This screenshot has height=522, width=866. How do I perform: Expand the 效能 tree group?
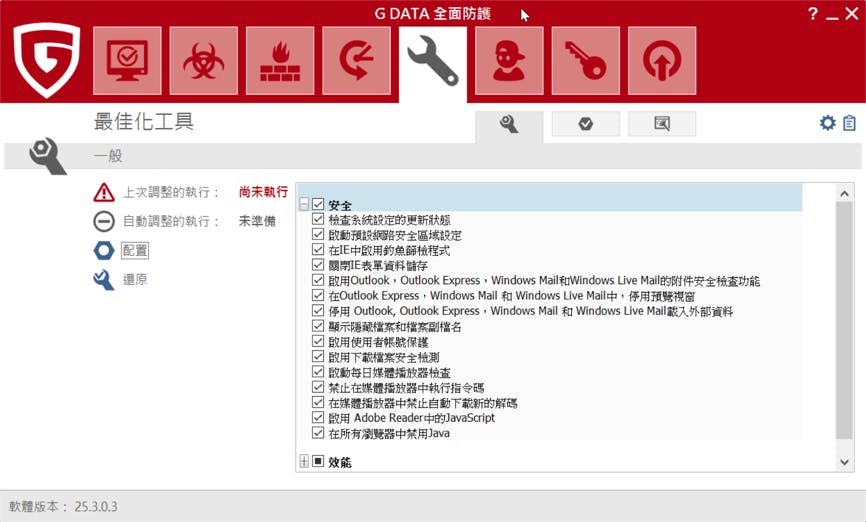304,461
